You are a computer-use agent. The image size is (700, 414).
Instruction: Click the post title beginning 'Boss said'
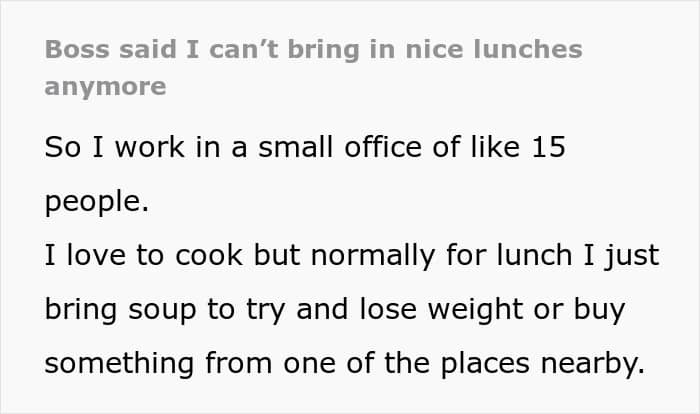(x=313, y=67)
